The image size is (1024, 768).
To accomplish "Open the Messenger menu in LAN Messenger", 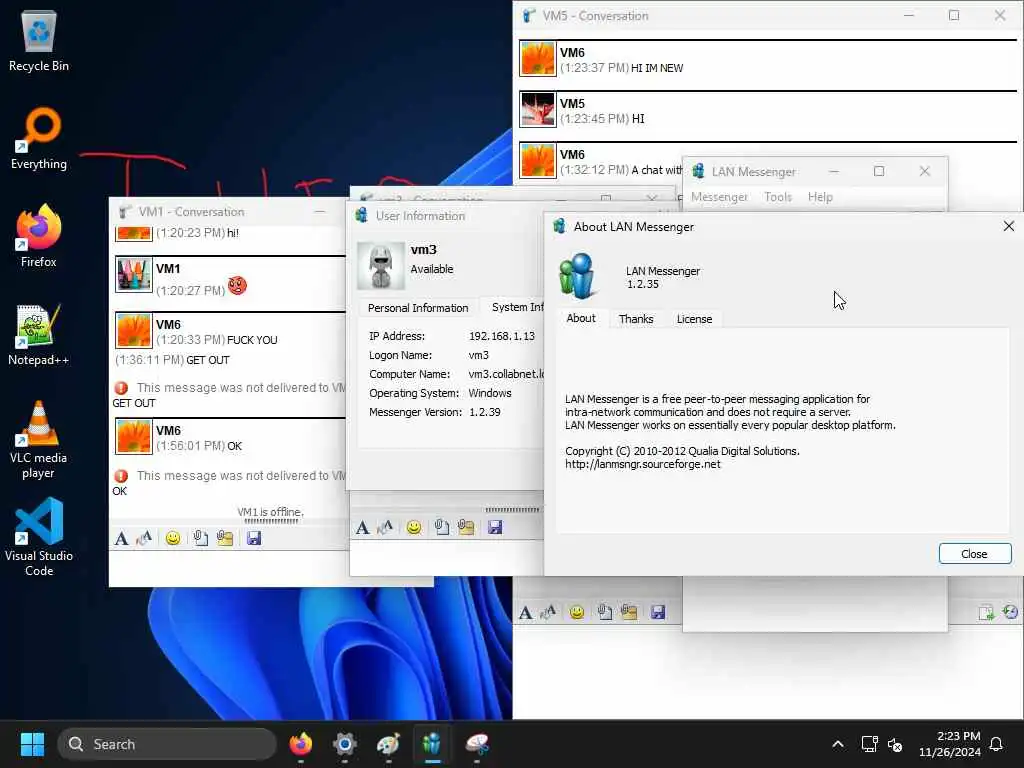I will [720, 197].
